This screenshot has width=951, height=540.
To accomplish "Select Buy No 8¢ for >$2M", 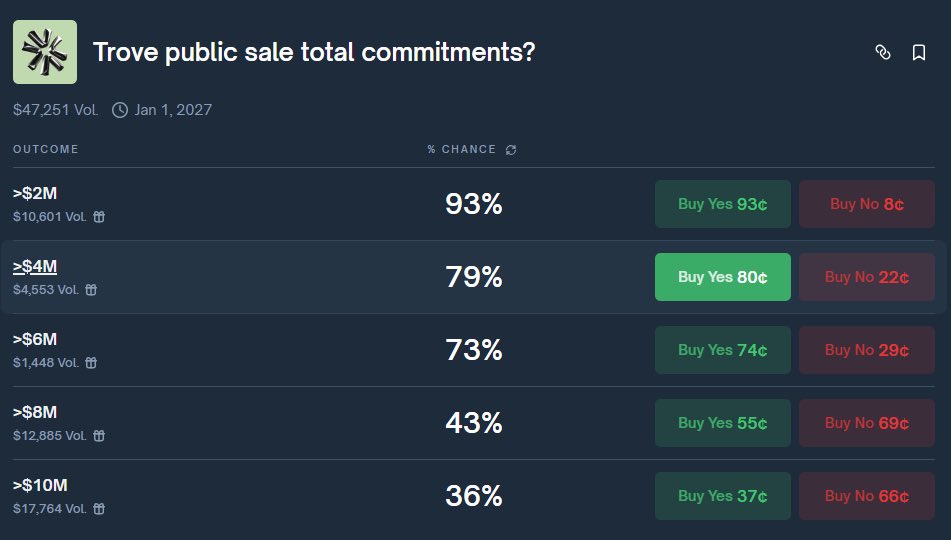I will (x=866, y=204).
